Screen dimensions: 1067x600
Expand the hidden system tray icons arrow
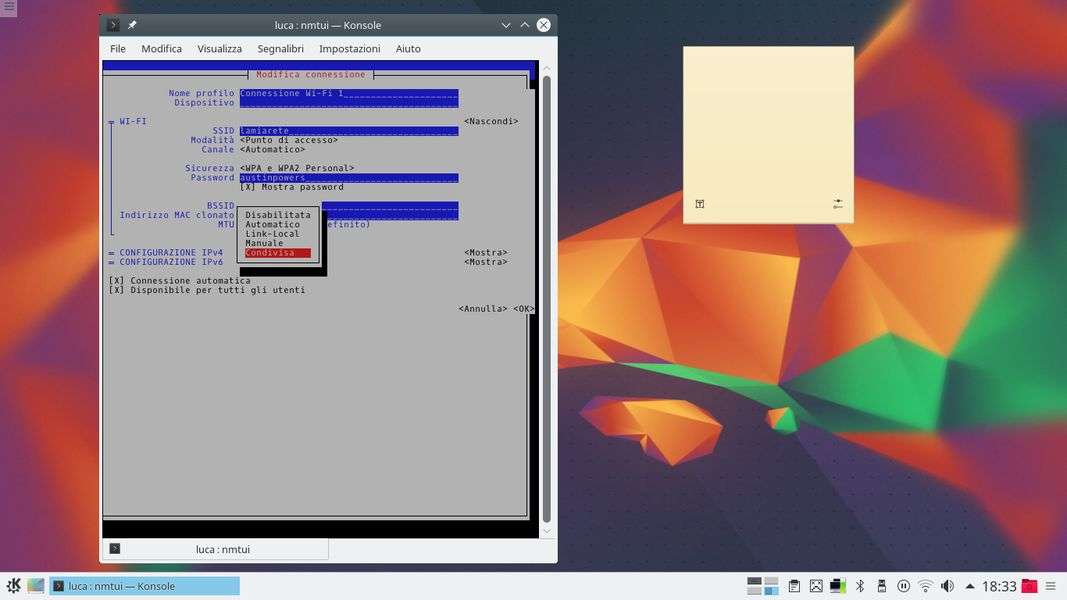click(x=969, y=586)
